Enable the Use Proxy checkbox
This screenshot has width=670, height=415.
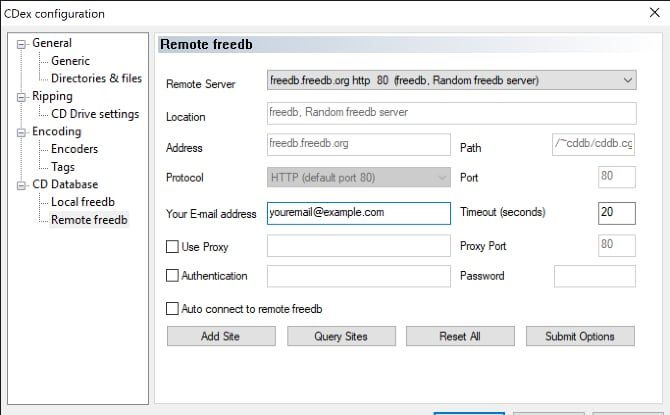point(172,247)
